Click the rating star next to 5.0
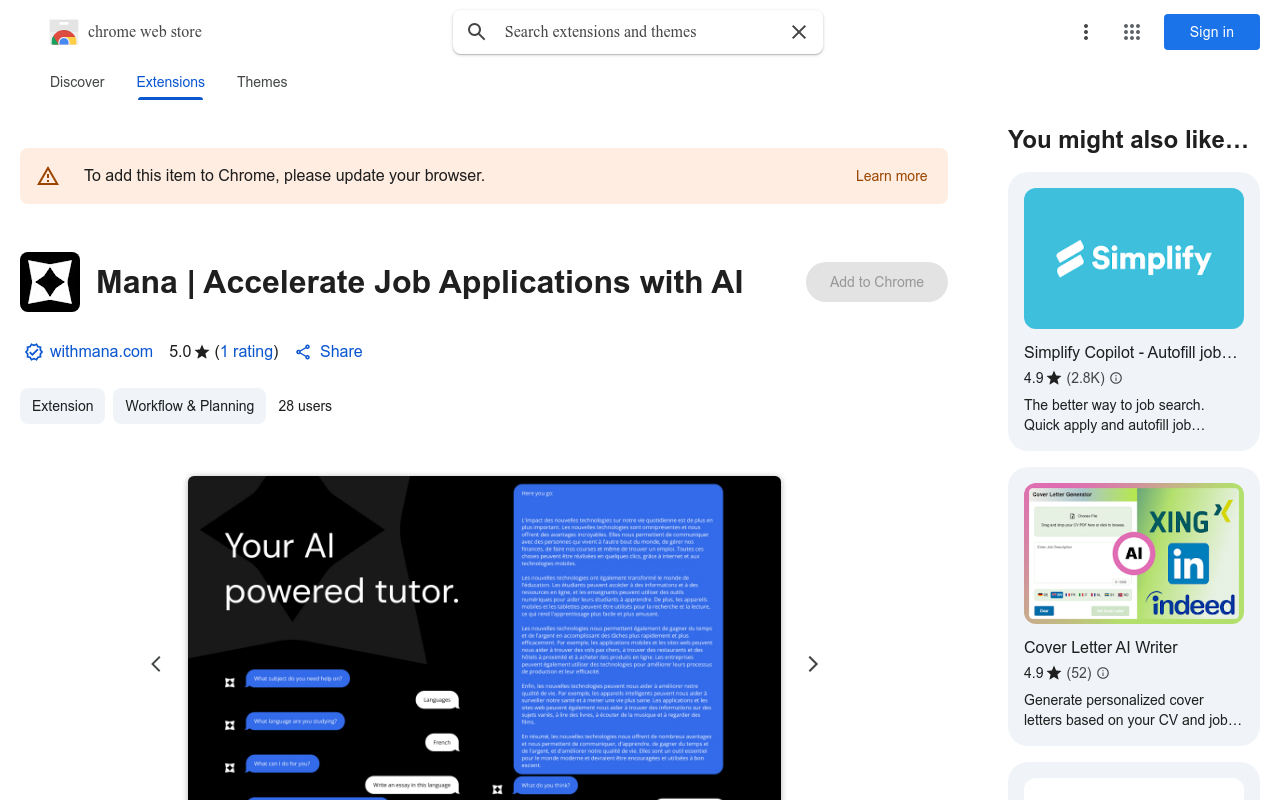This screenshot has width=1280, height=800. (x=202, y=352)
